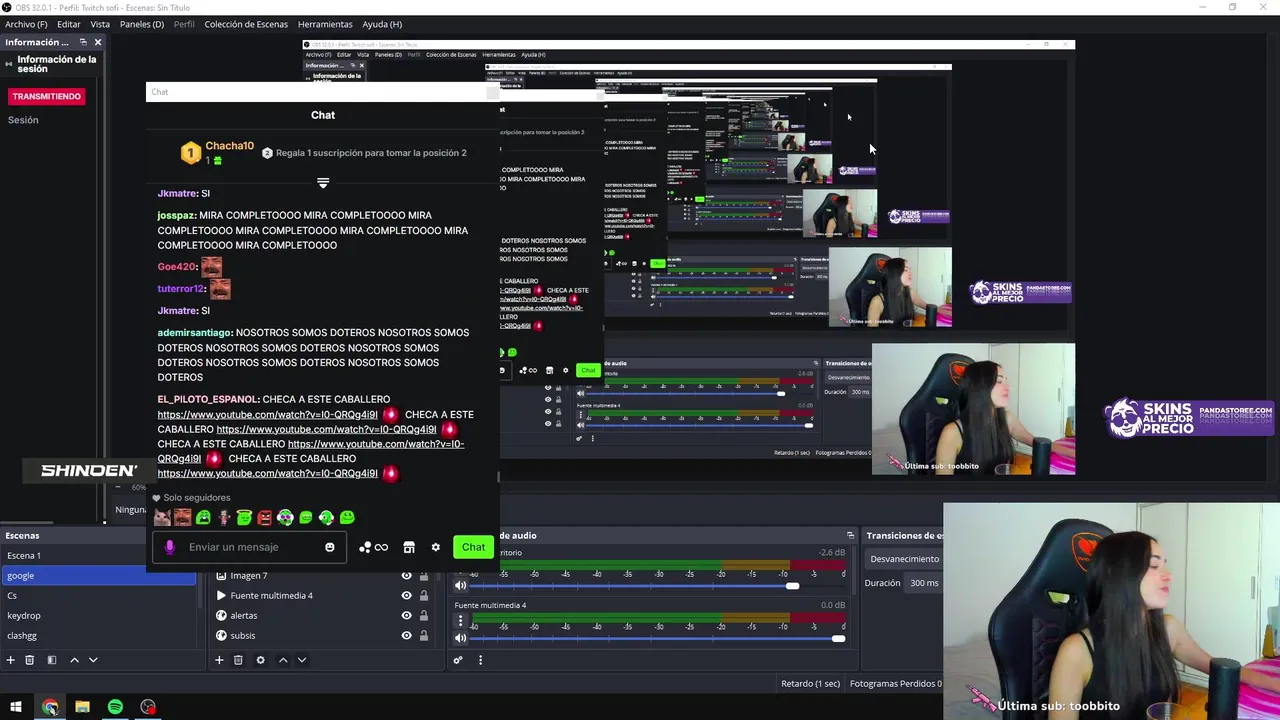
Task: Click username ademirsantiago in chat
Action: [195, 333]
